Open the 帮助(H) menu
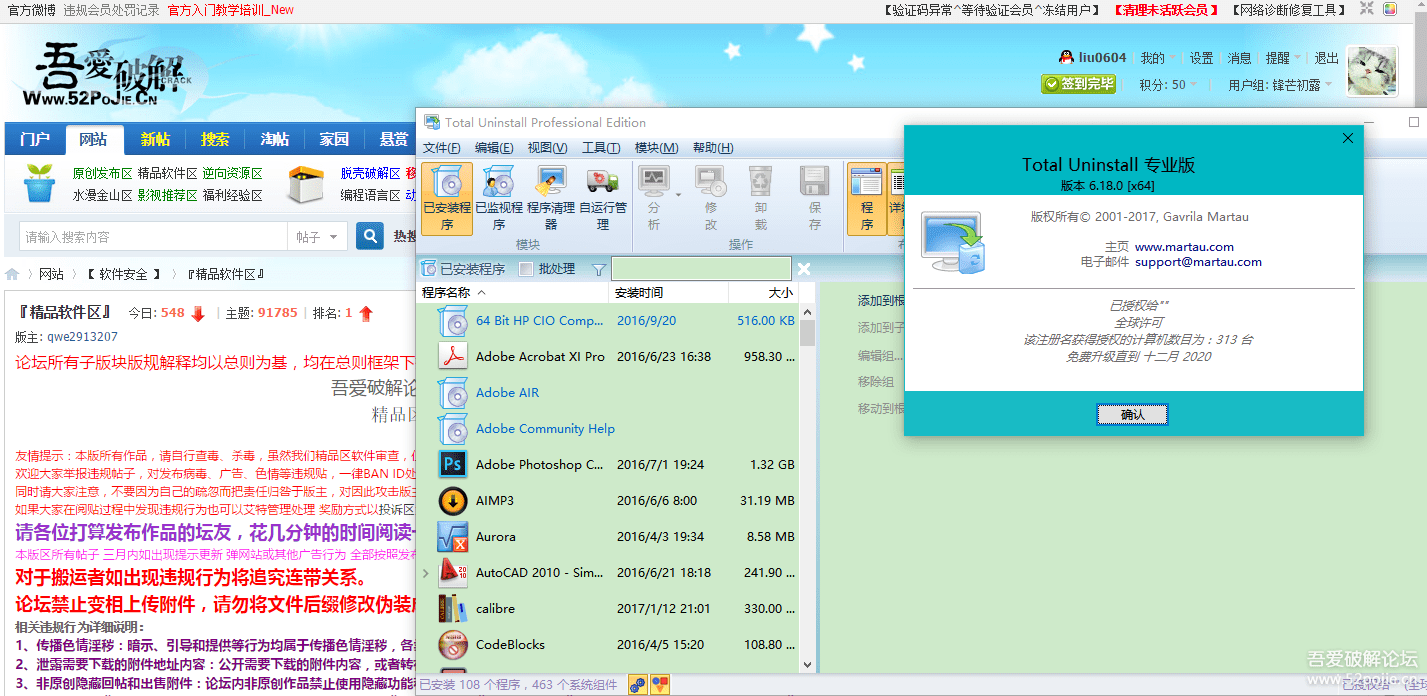Image resolution: width=1427 pixels, height=696 pixels. tap(713, 148)
